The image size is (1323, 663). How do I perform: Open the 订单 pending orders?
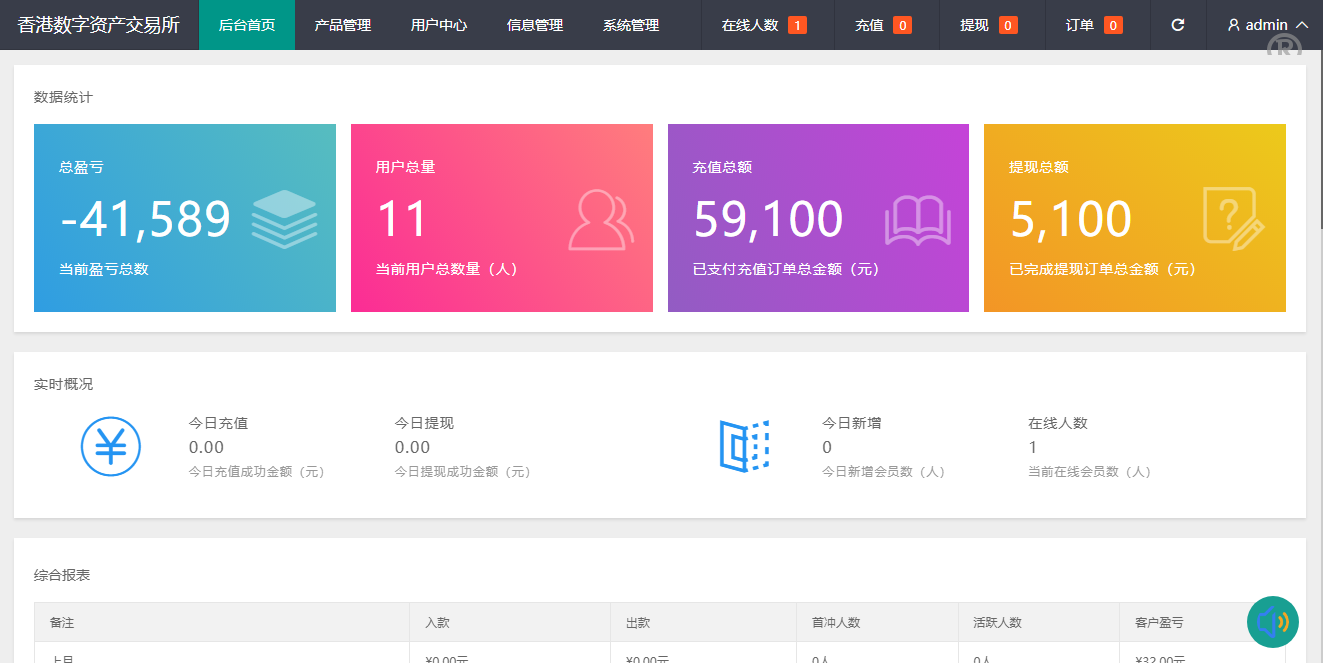tap(1093, 25)
